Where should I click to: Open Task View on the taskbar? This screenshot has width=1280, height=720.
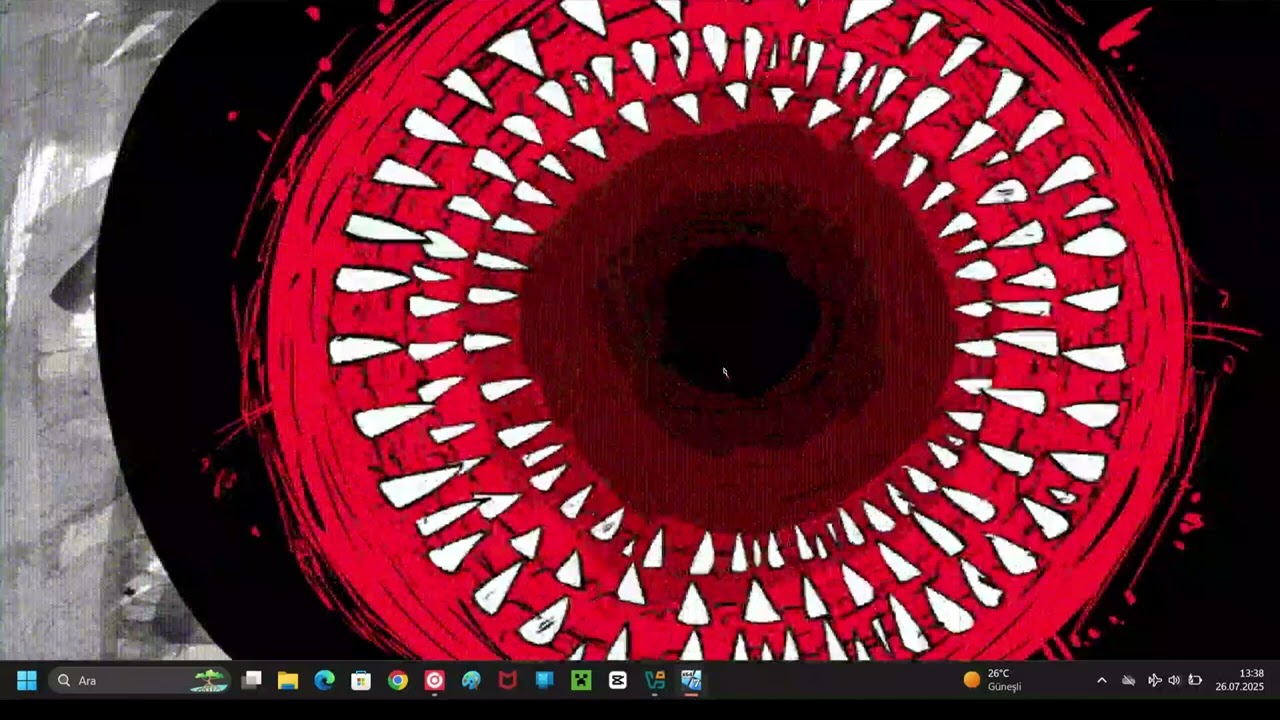tap(252, 681)
